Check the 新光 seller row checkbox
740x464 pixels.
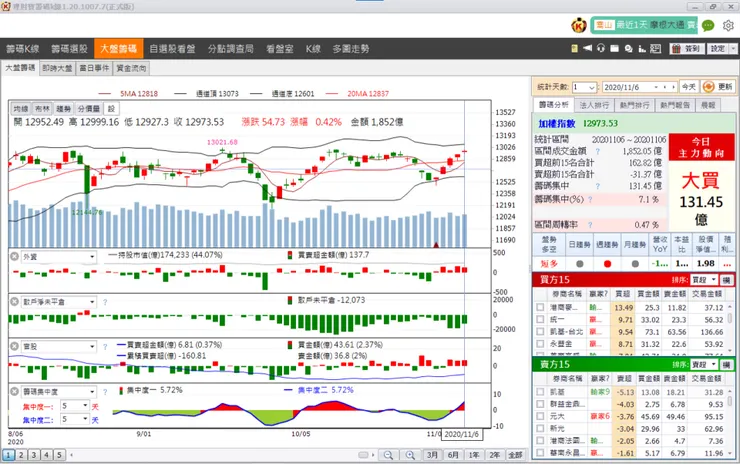540,429
